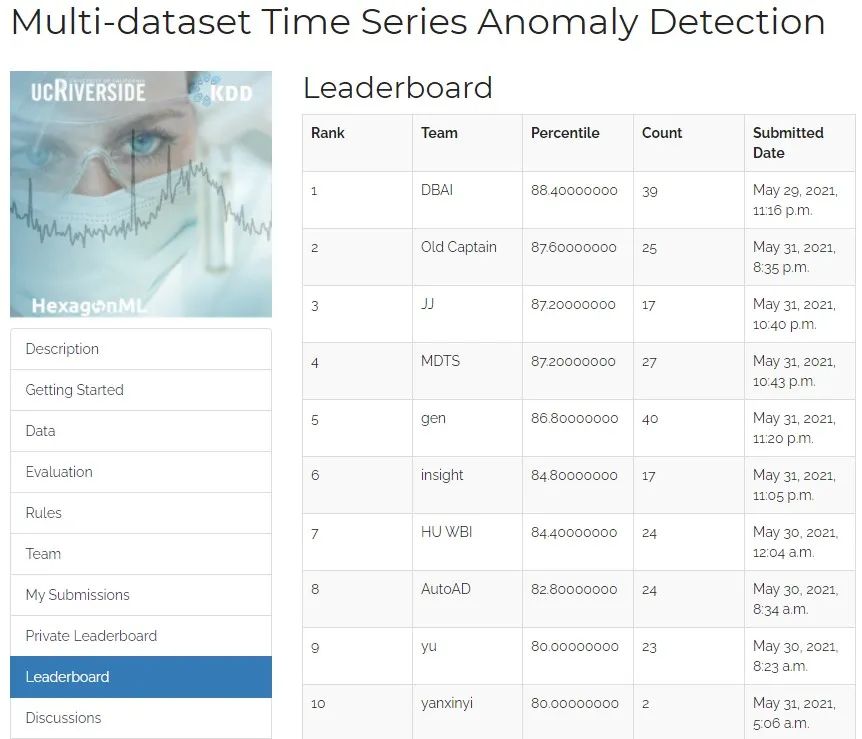Click the yanxinyi team name

click(447, 703)
